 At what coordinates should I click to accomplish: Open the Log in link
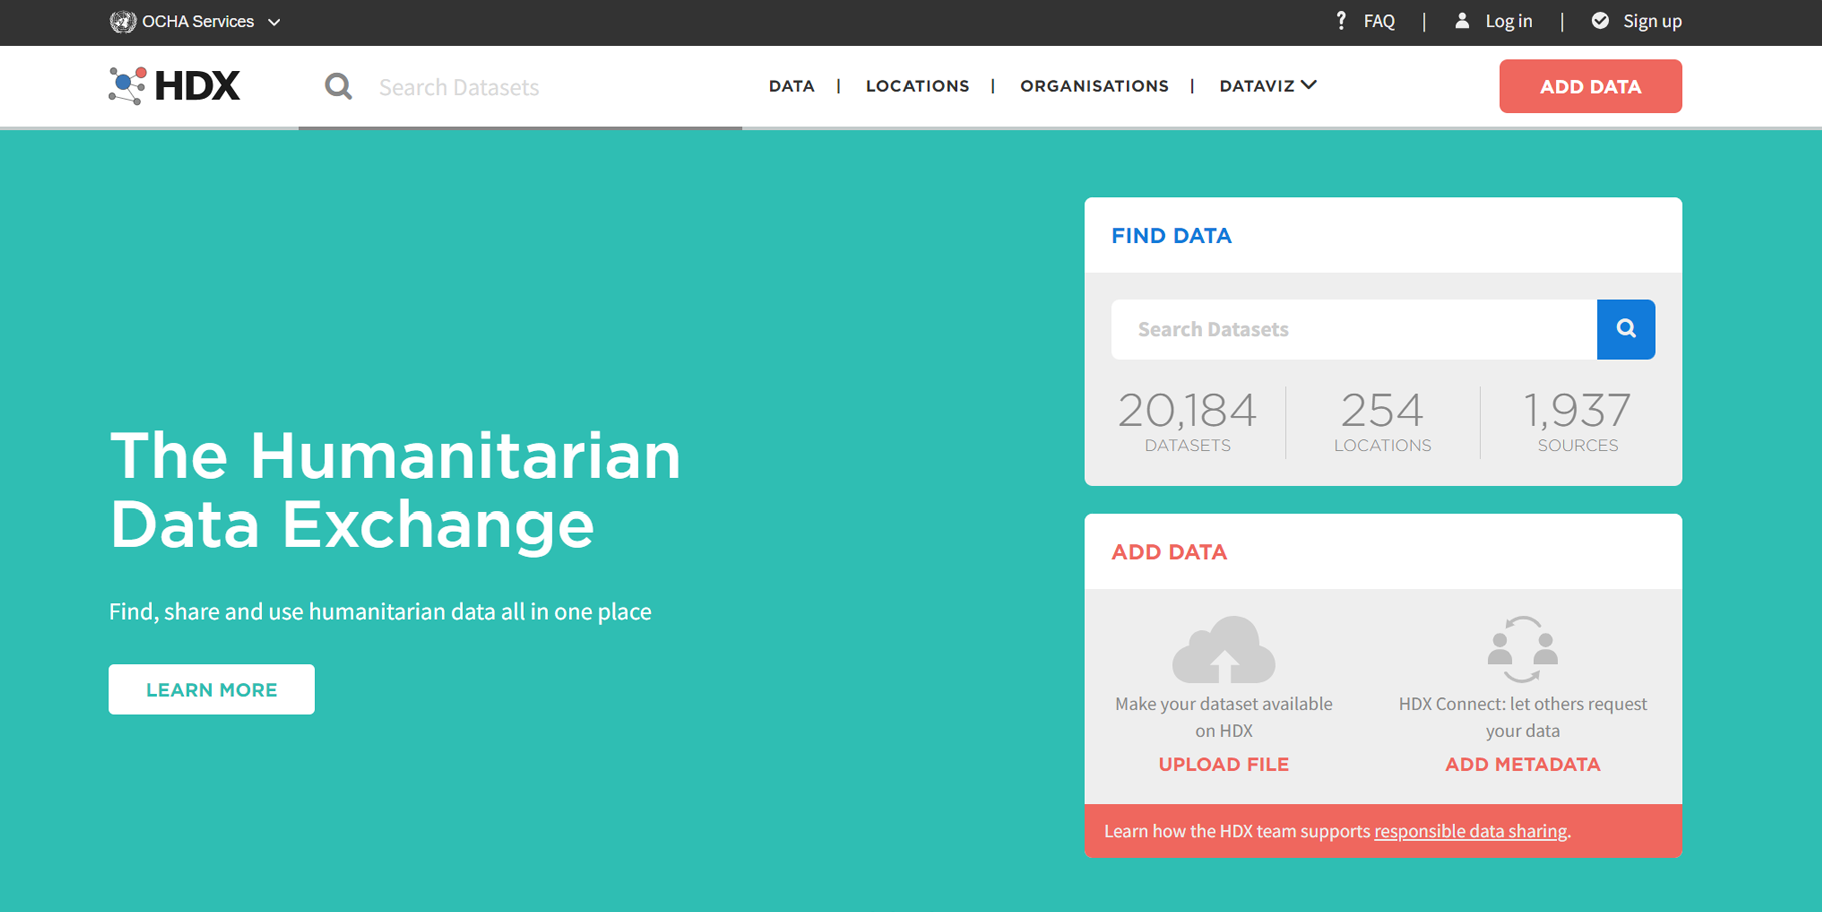1508,21
